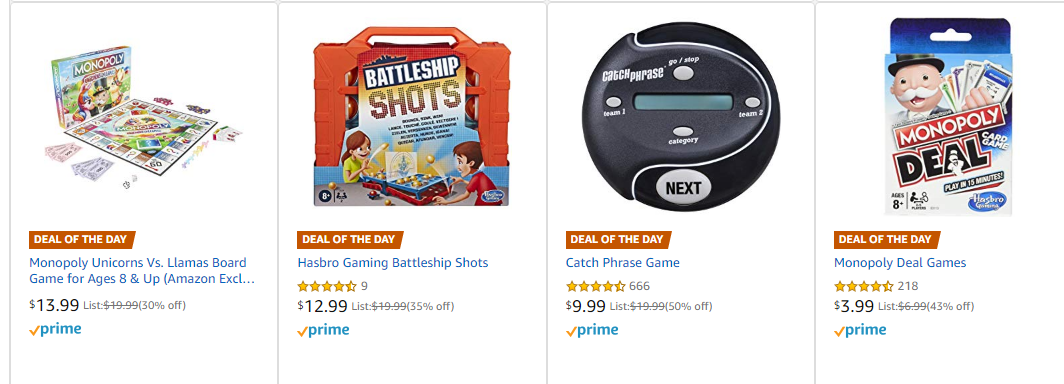Click the $9.99 Catch Phrase price

coord(586,306)
